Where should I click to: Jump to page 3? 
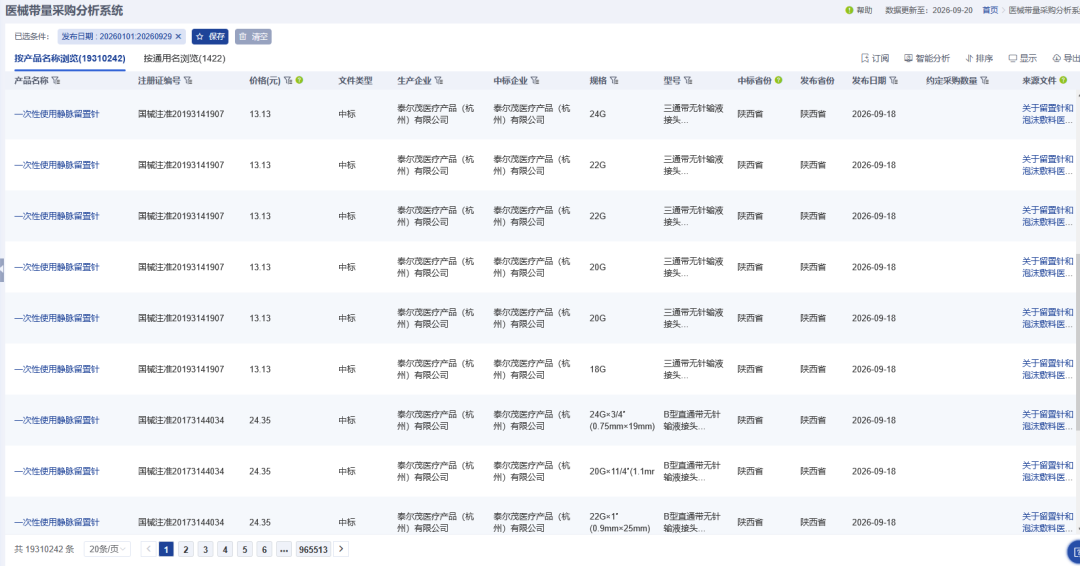(205, 549)
